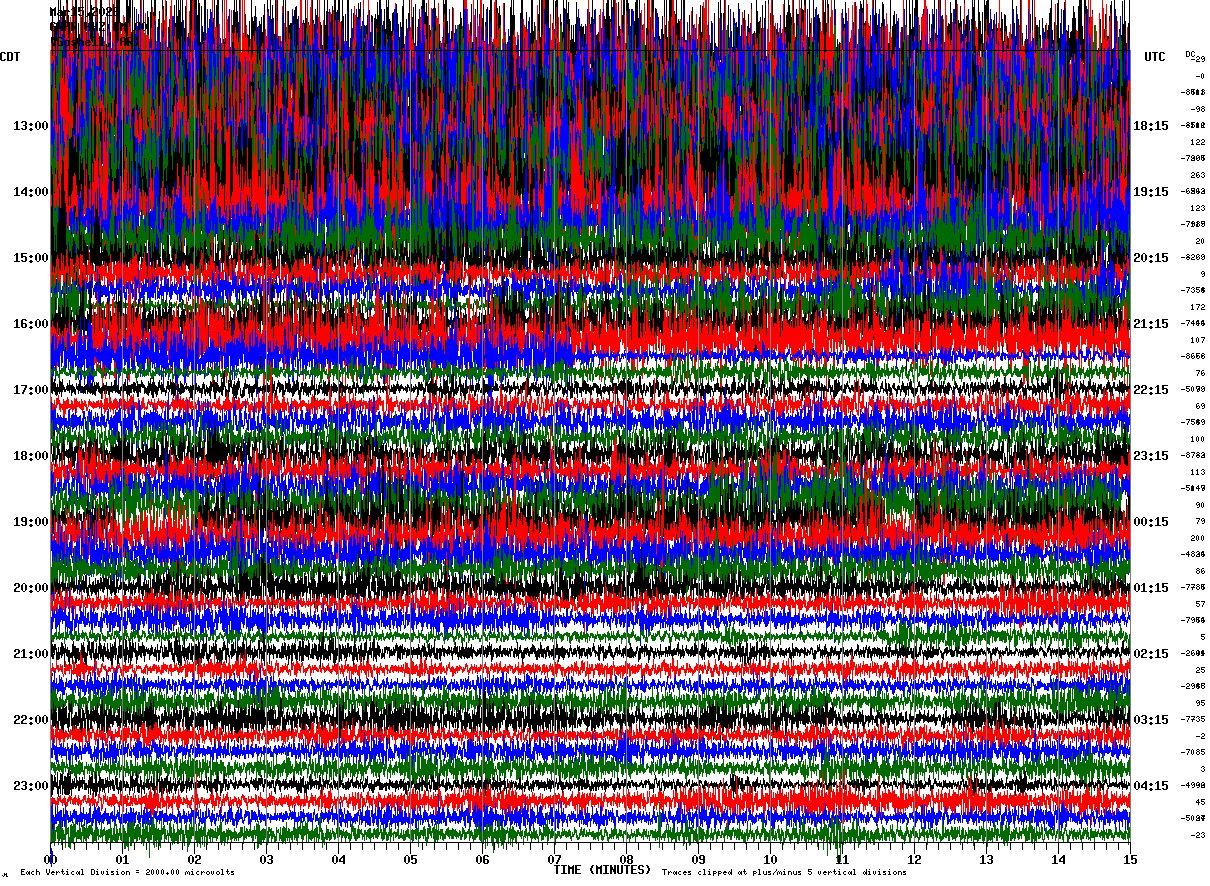This screenshot has width=1210, height=886.
Task: Pick the 20:15 UTC time label
Action: tap(1150, 258)
